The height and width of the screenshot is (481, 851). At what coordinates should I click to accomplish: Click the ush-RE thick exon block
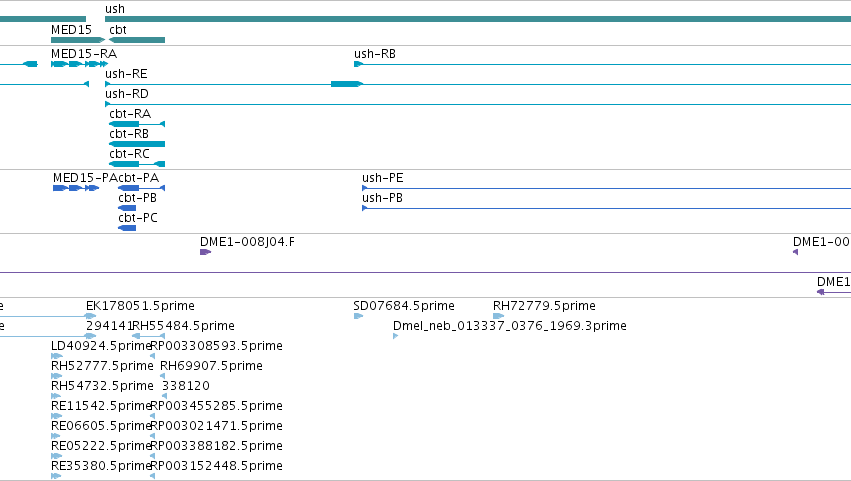[x=346, y=84]
